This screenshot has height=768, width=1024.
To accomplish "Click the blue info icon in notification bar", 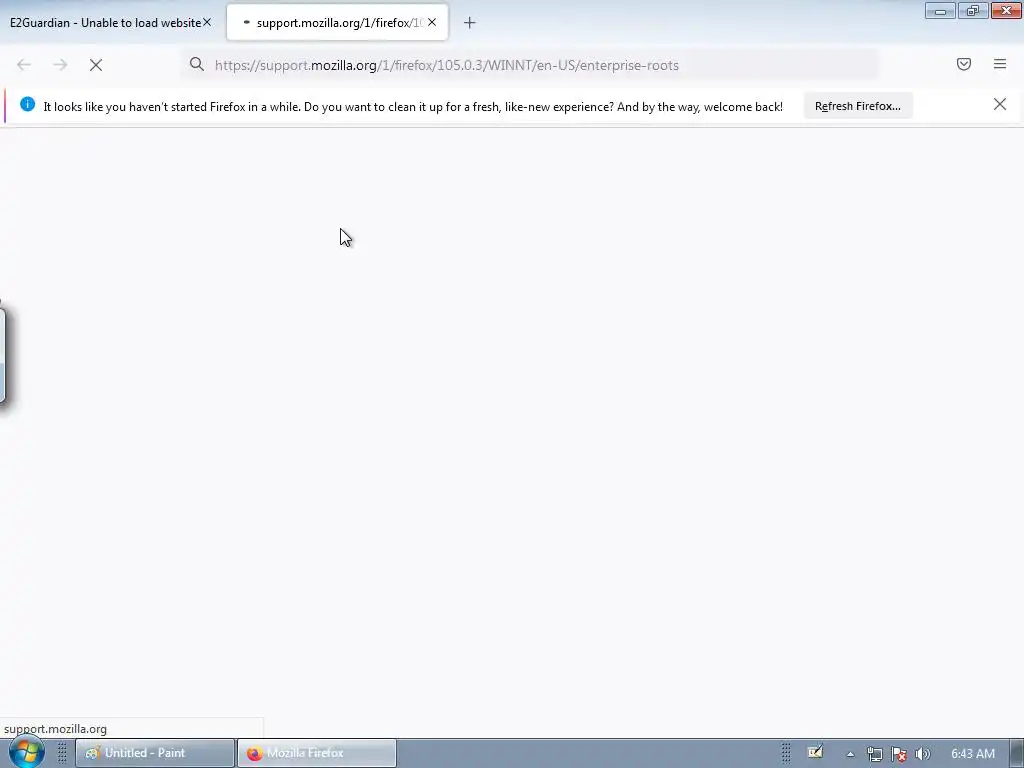I will [27, 104].
